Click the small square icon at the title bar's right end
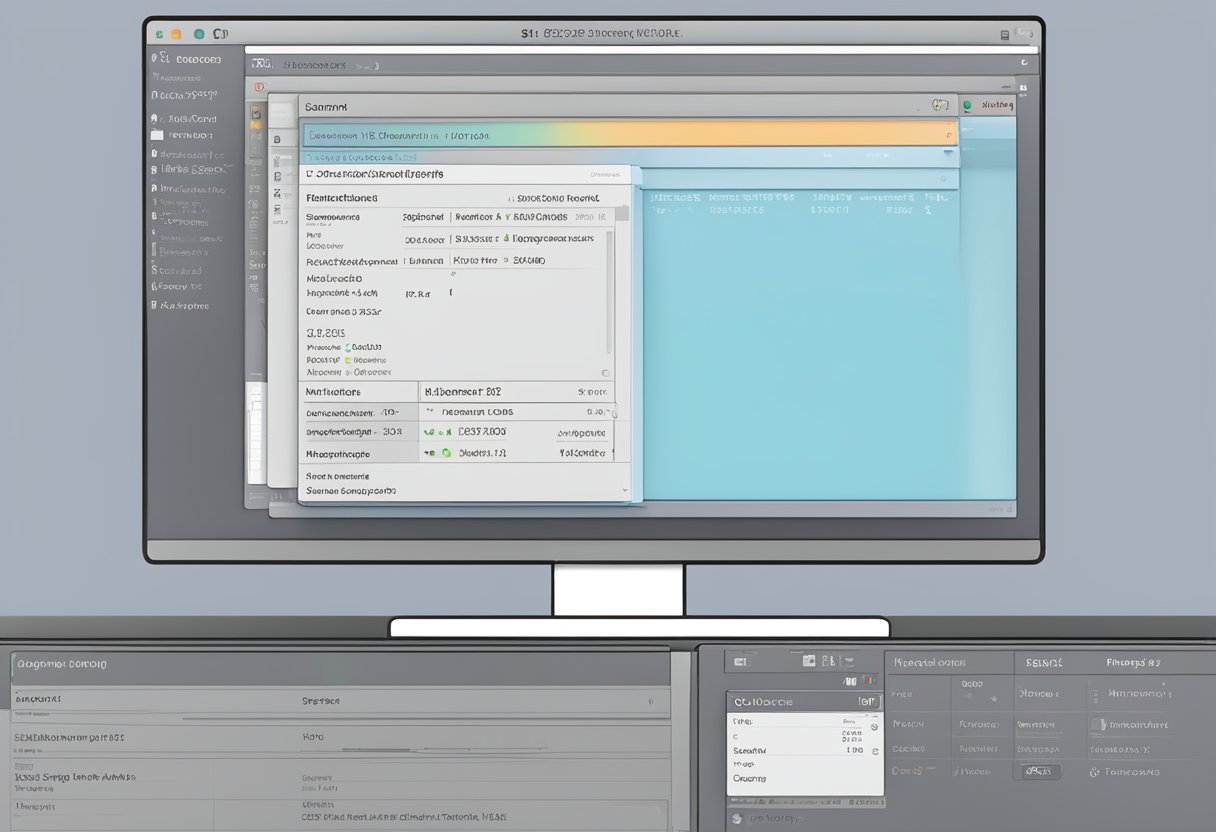1216x832 pixels. pyautogui.click(x=1005, y=33)
